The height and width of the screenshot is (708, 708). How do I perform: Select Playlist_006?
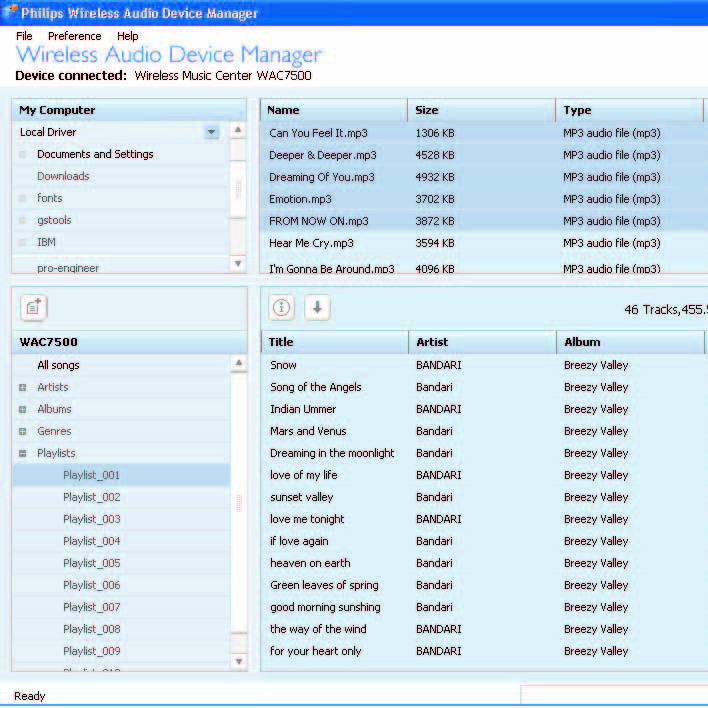coord(92,585)
